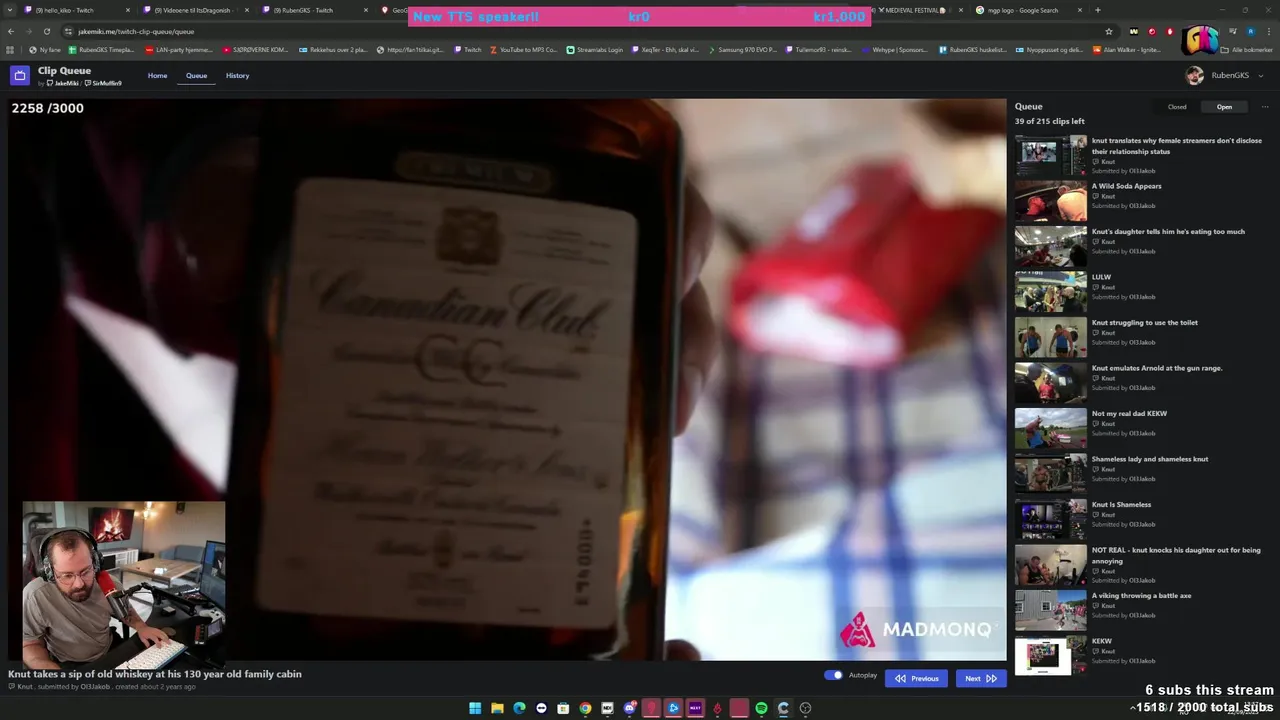Open the RubenGKS Timepla... bookmark
Image resolution: width=1280 pixels, height=720 pixels.
tap(101, 49)
